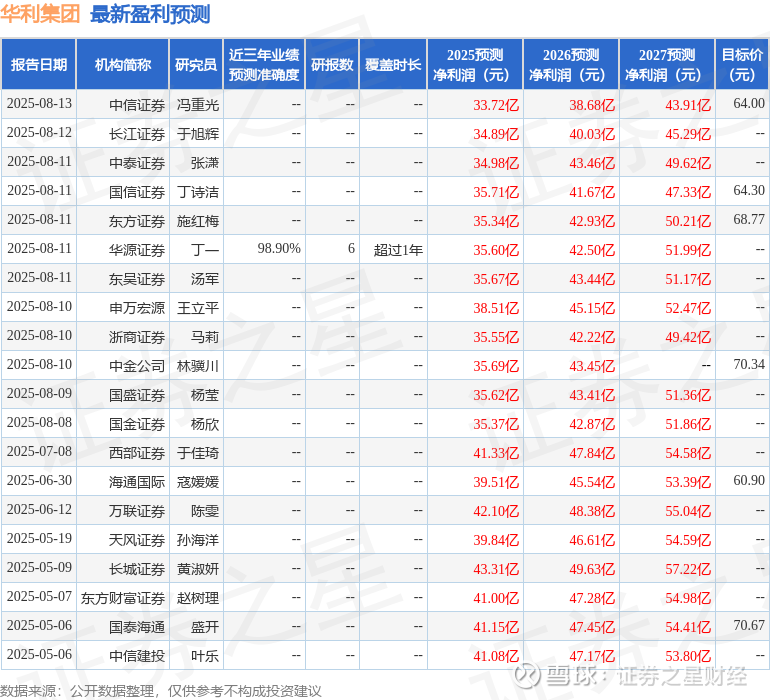Click target price 64.30
770x700 pixels.
tap(749, 190)
